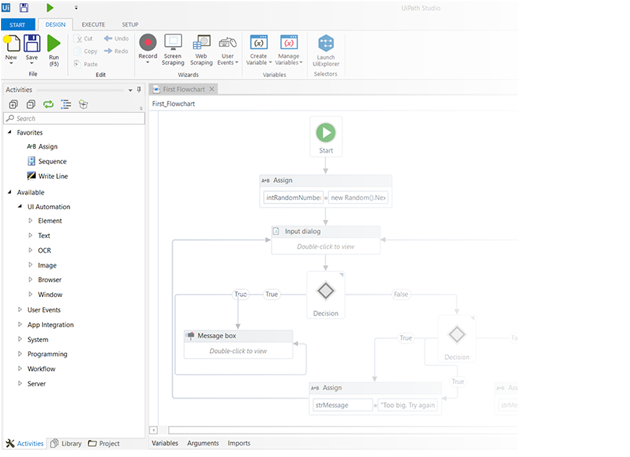Open the Create Variable dropdown
The height and width of the screenshot is (457, 630).
pos(259,50)
